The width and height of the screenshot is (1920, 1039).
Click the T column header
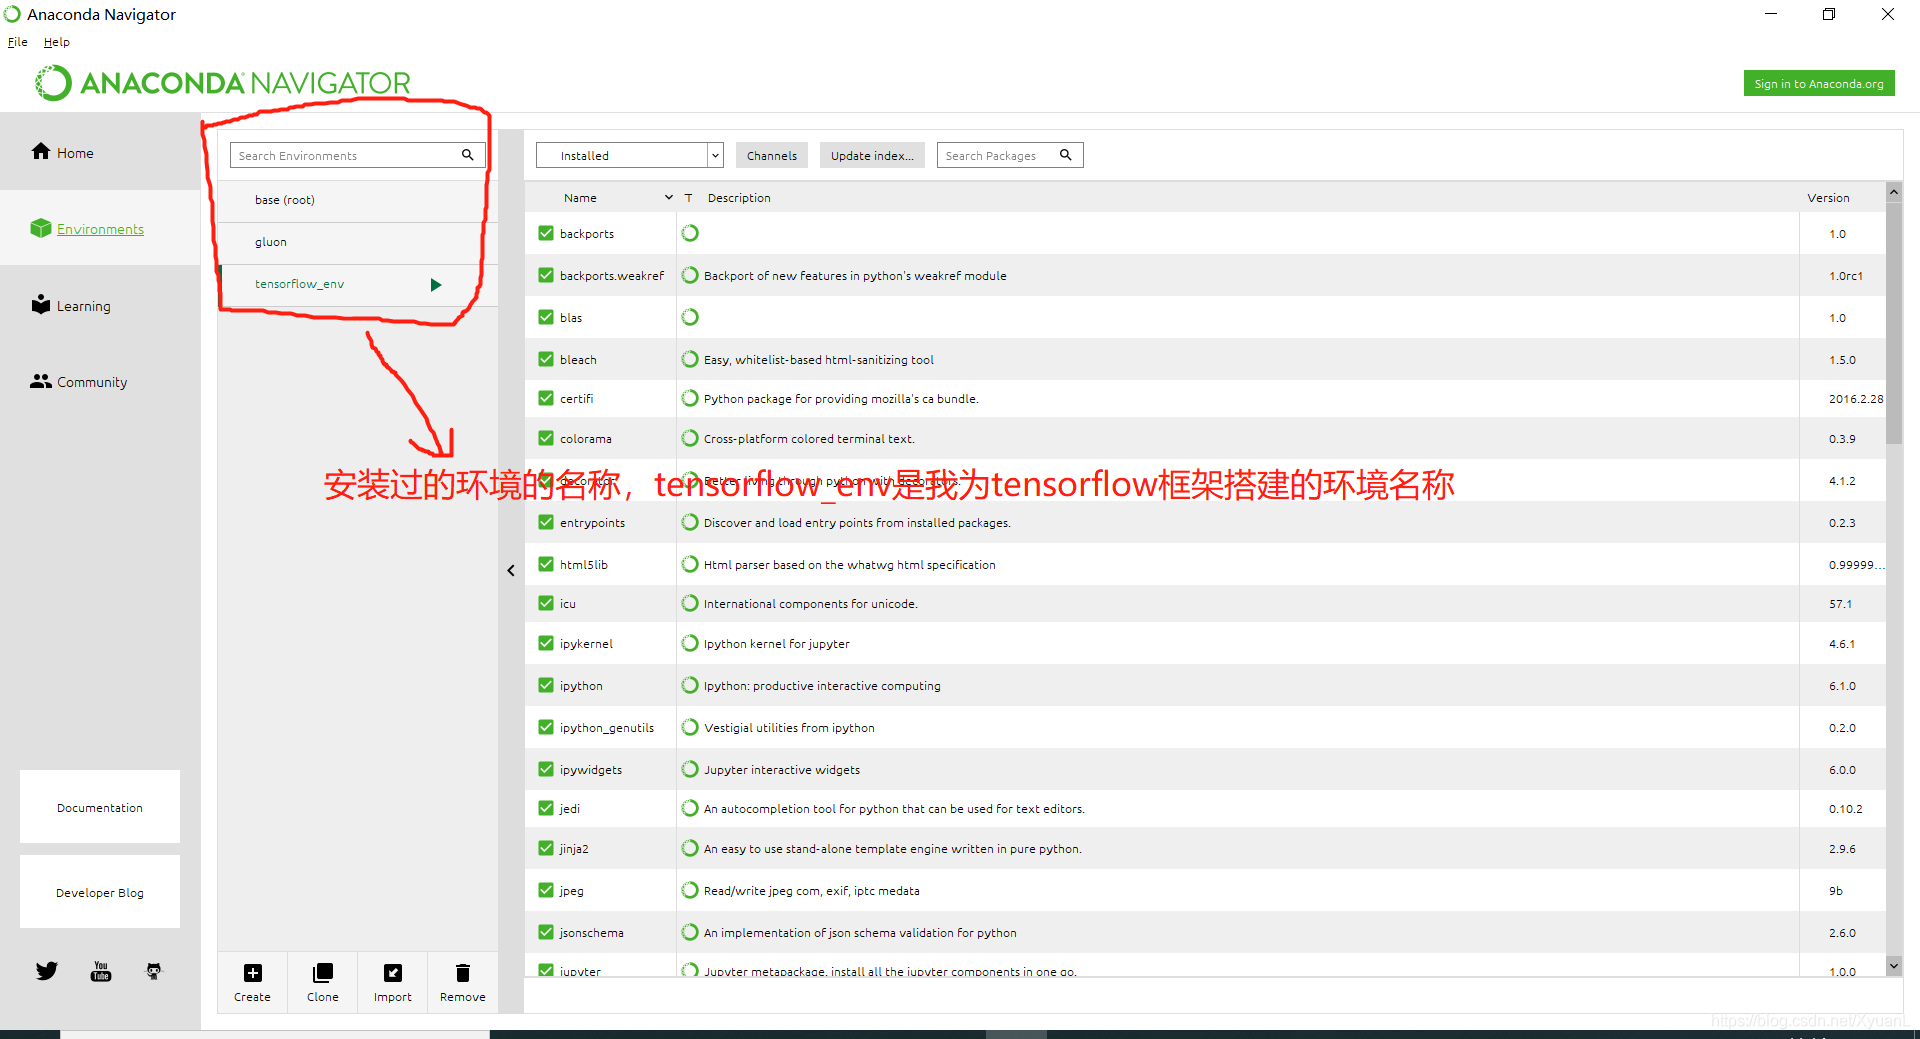[x=688, y=198]
